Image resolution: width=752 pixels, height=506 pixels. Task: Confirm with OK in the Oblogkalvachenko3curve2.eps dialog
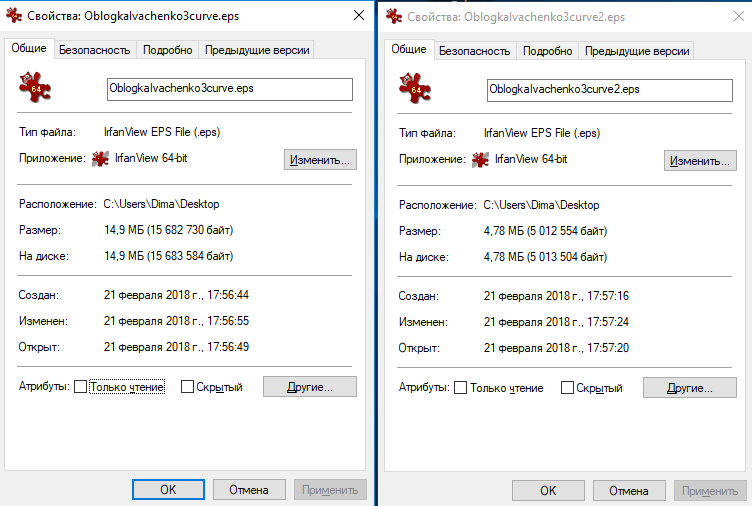548,490
